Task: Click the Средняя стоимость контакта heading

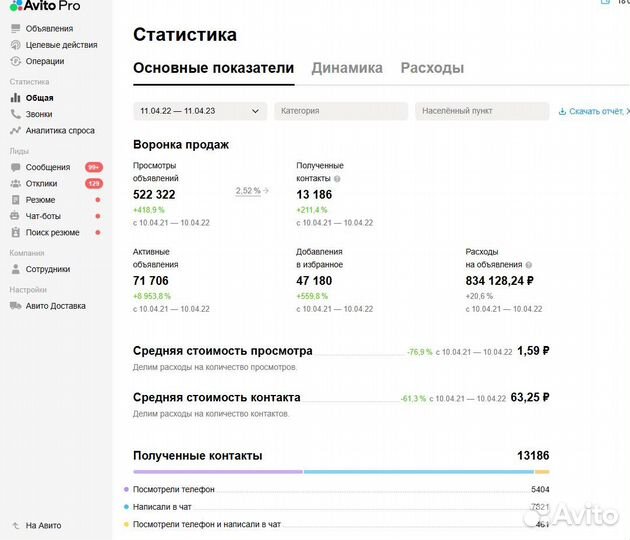Action: 217,397
